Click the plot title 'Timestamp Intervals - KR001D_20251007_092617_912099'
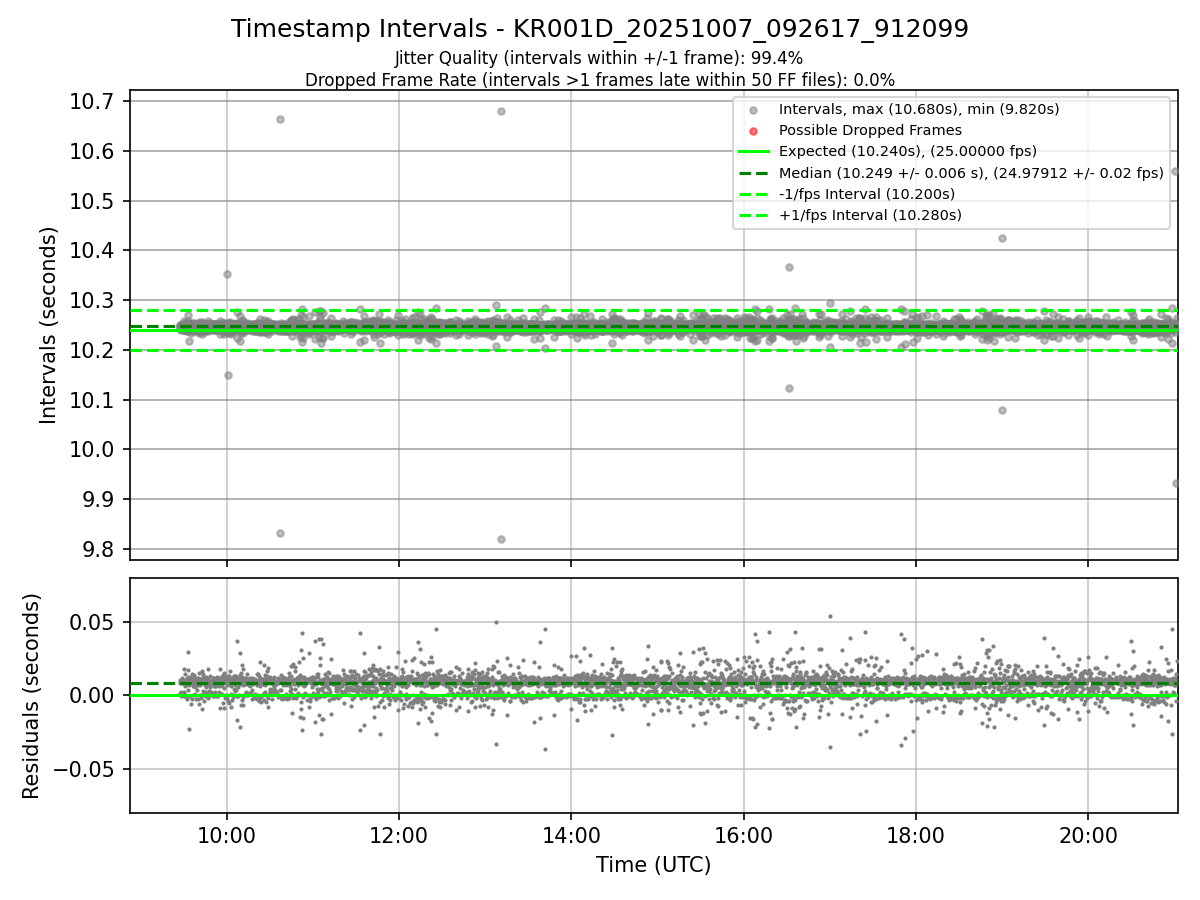This screenshot has height=900, width=1200. pyautogui.click(x=600, y=29)
